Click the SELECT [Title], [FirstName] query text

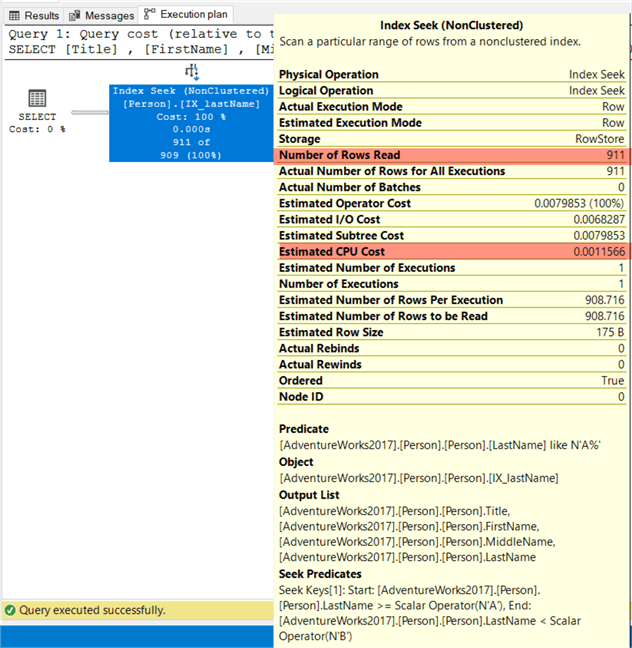(x=141, y=49)
